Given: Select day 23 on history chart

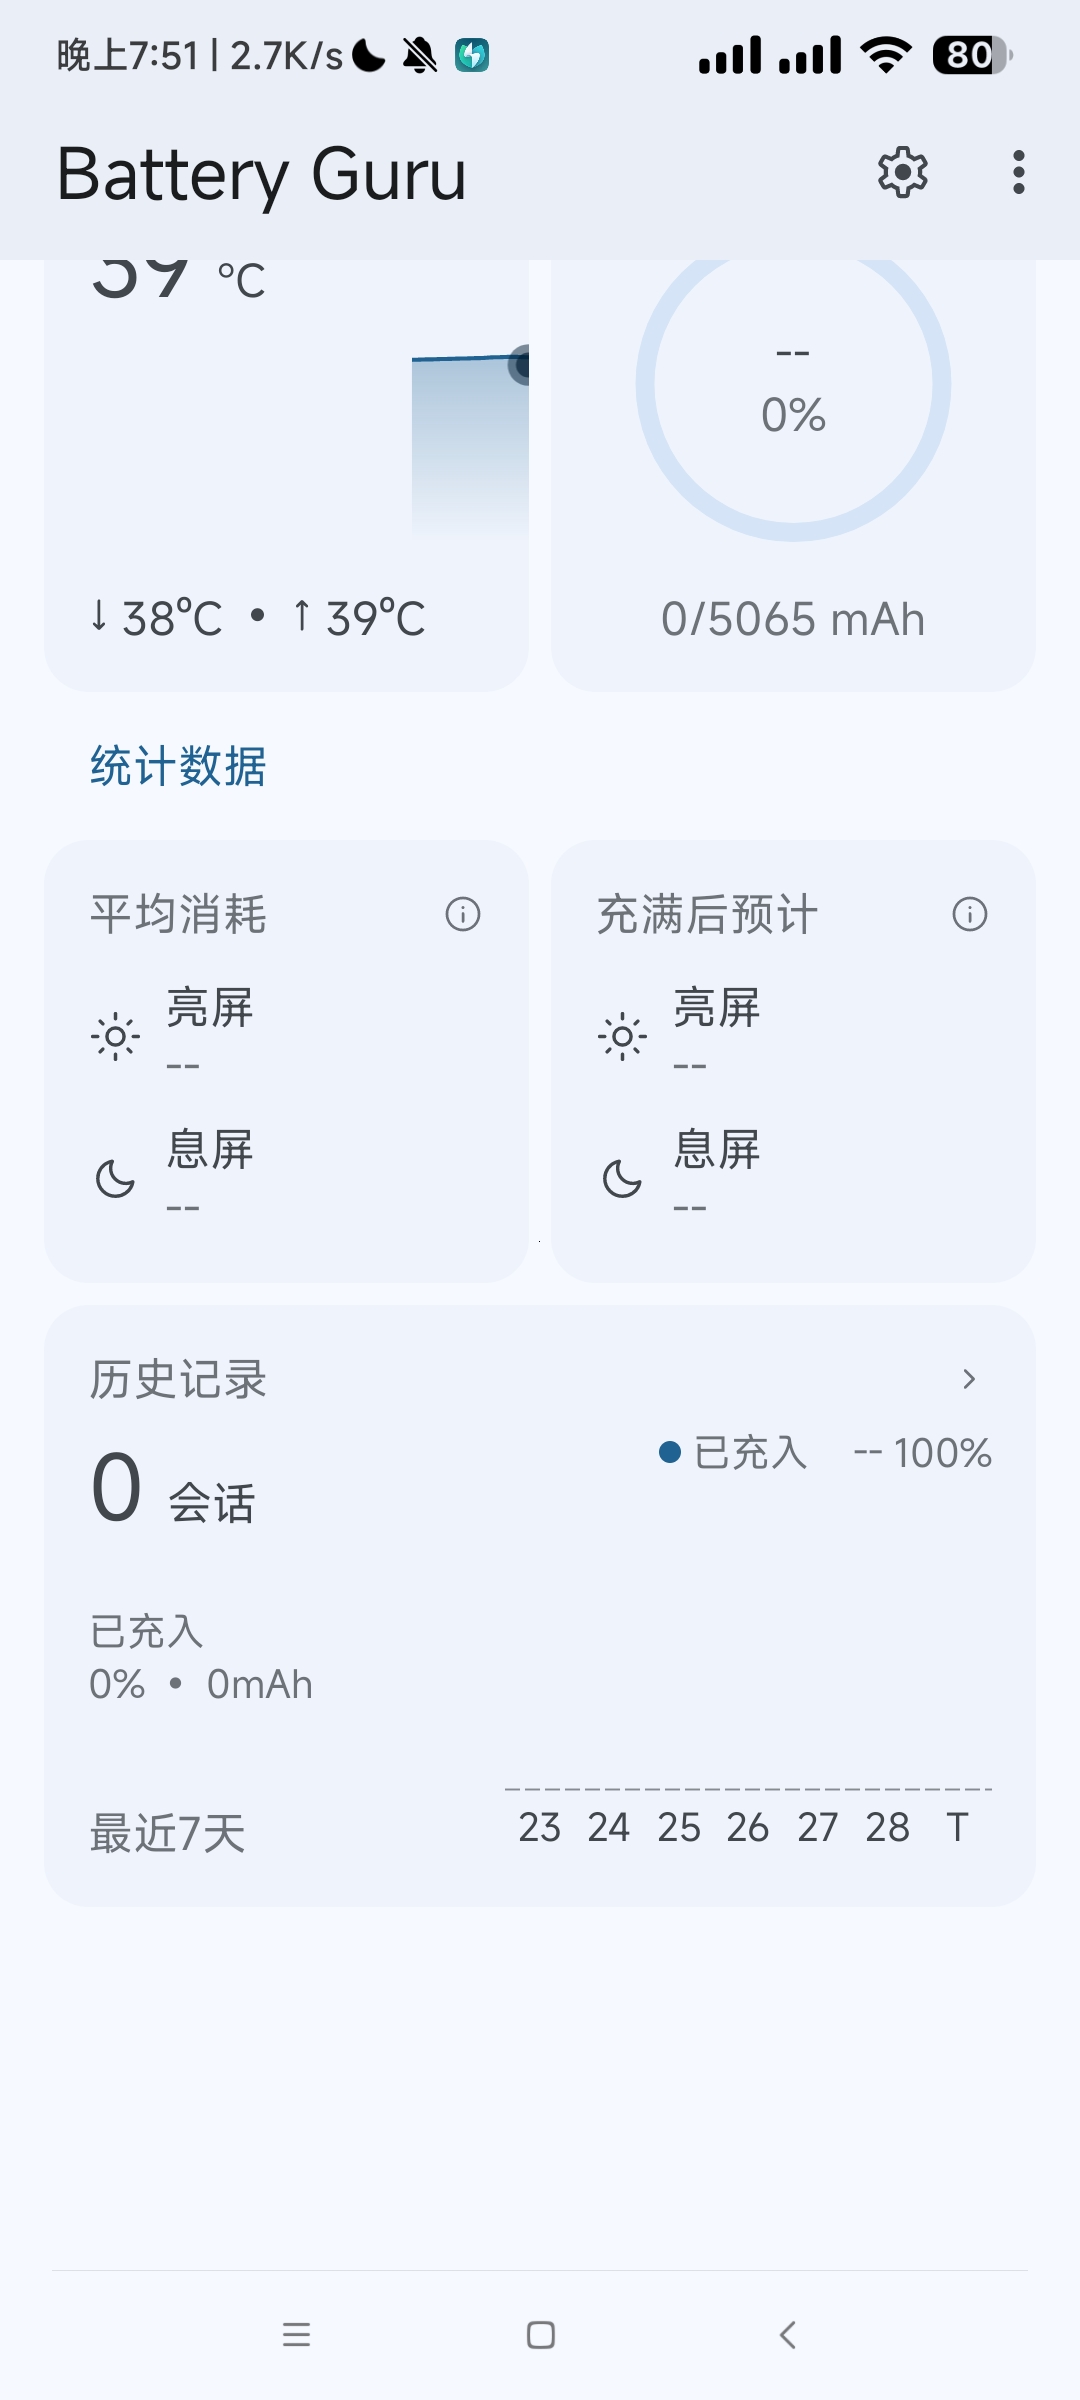Looking at the screenshot, I should (x=539, y=1828).
